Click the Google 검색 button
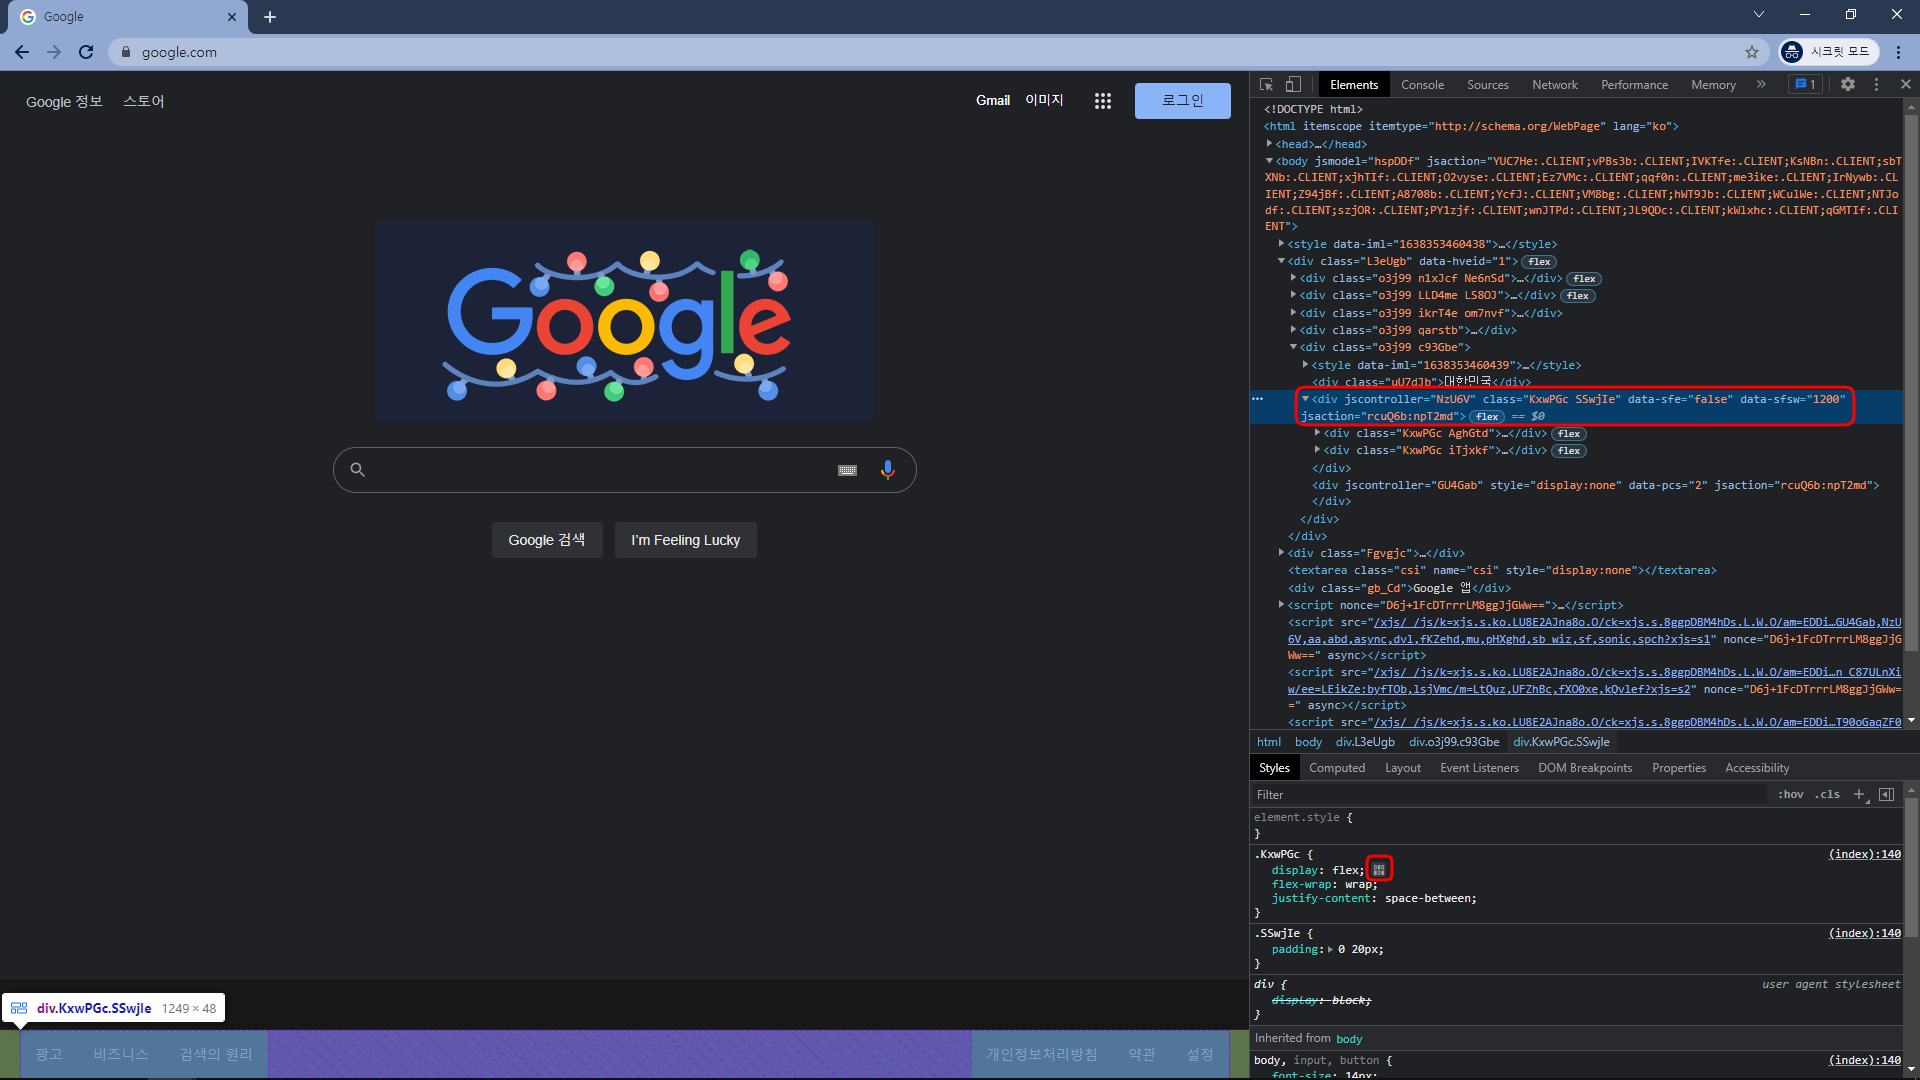Screen dimensions: 1920x1080 tap(546, 540)
